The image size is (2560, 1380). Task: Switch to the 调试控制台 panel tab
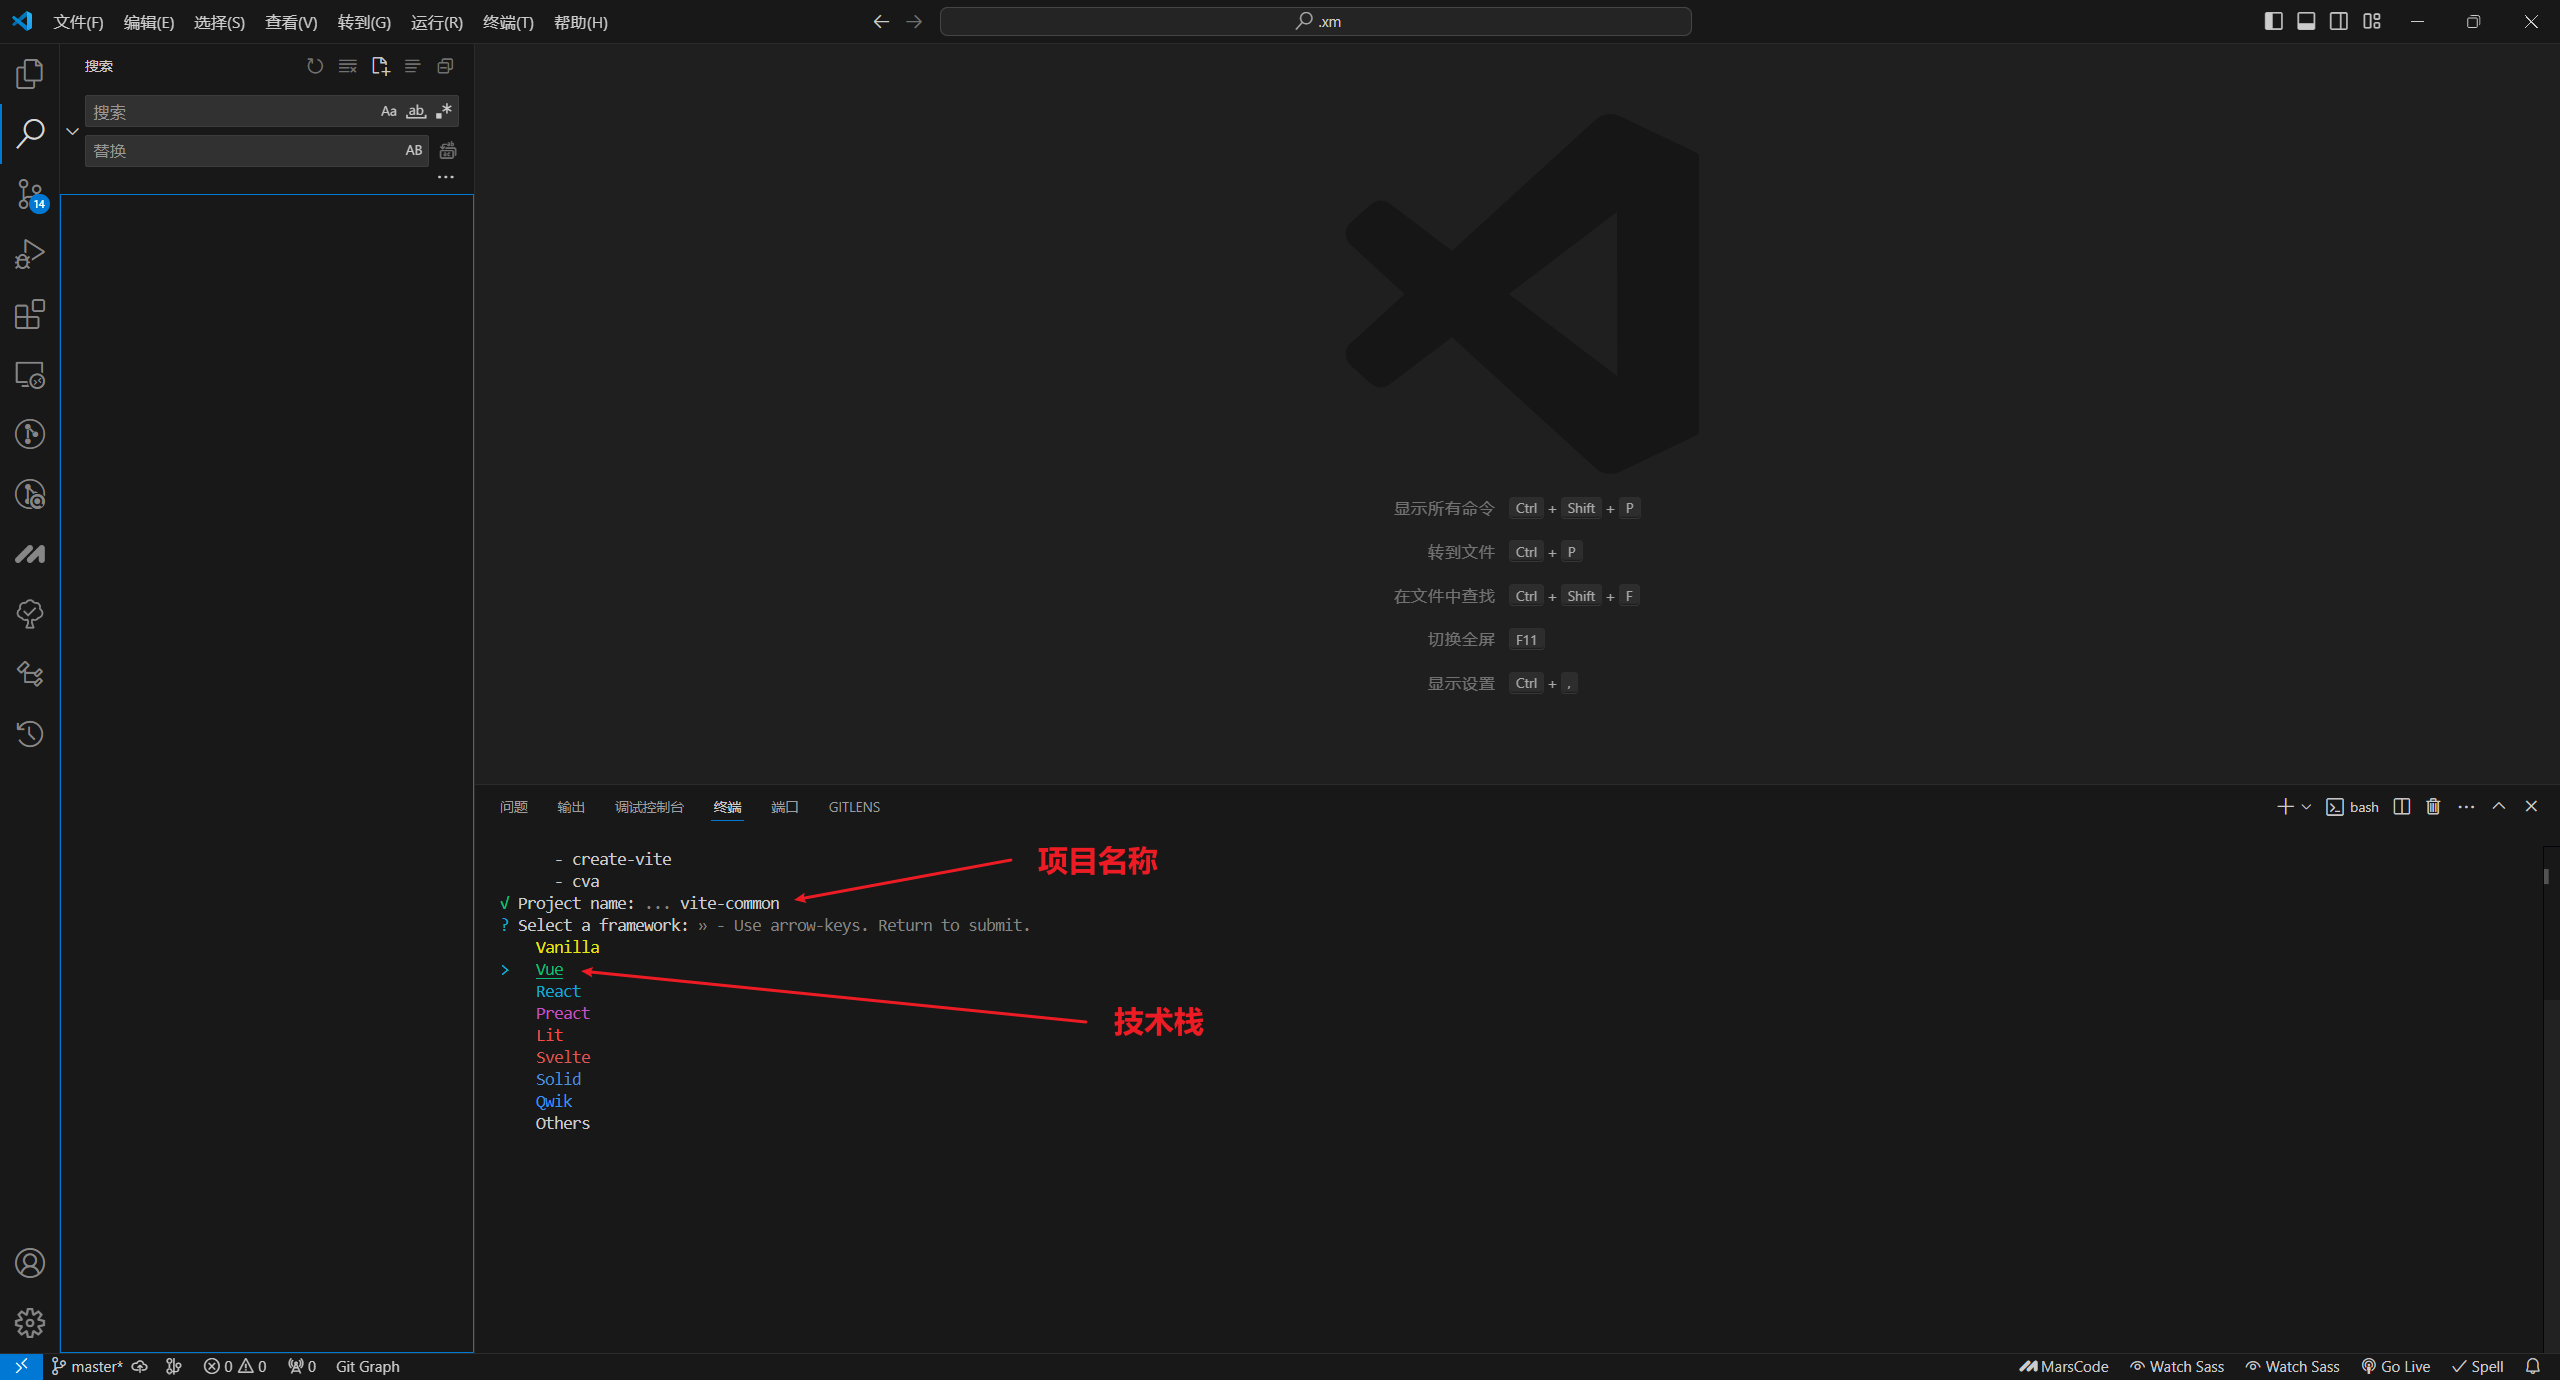tap(649, 807)
